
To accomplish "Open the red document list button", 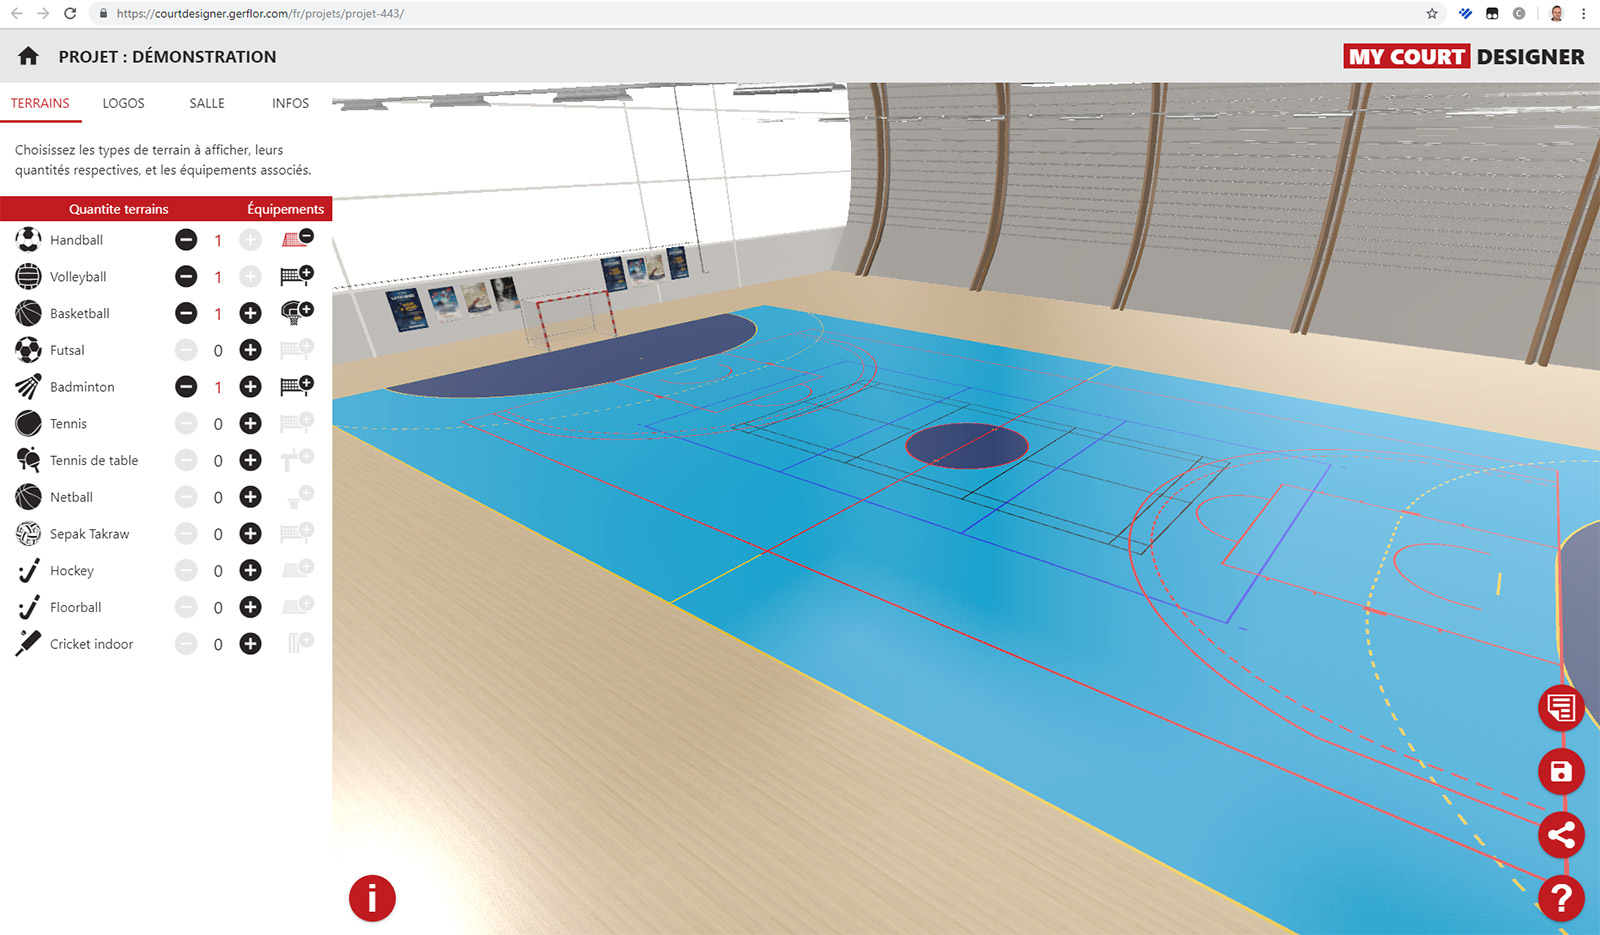I will pos(1560,708).
